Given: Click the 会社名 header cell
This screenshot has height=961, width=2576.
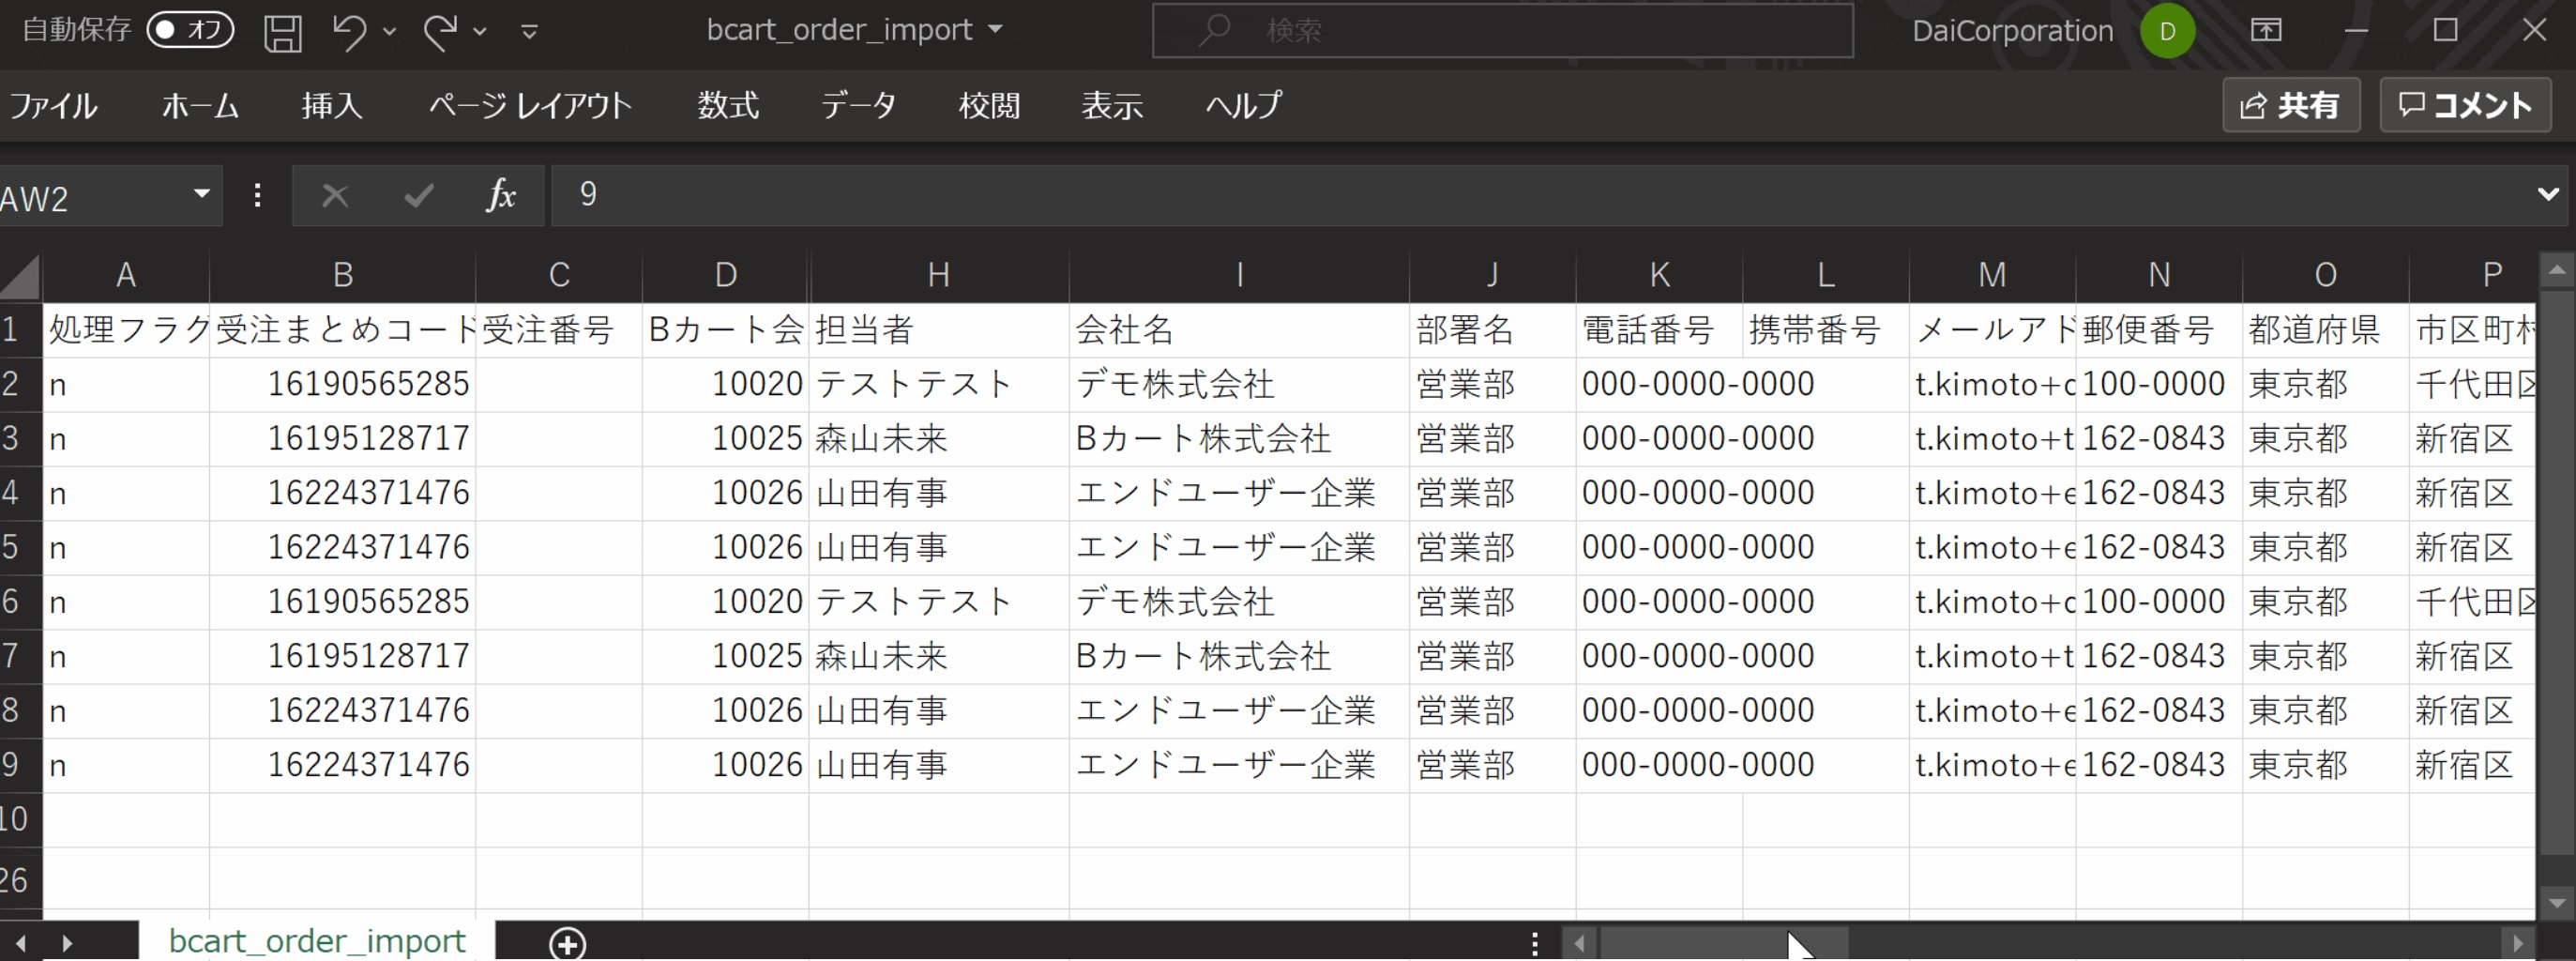Looking at the screenshot, I should point(1239,330).
